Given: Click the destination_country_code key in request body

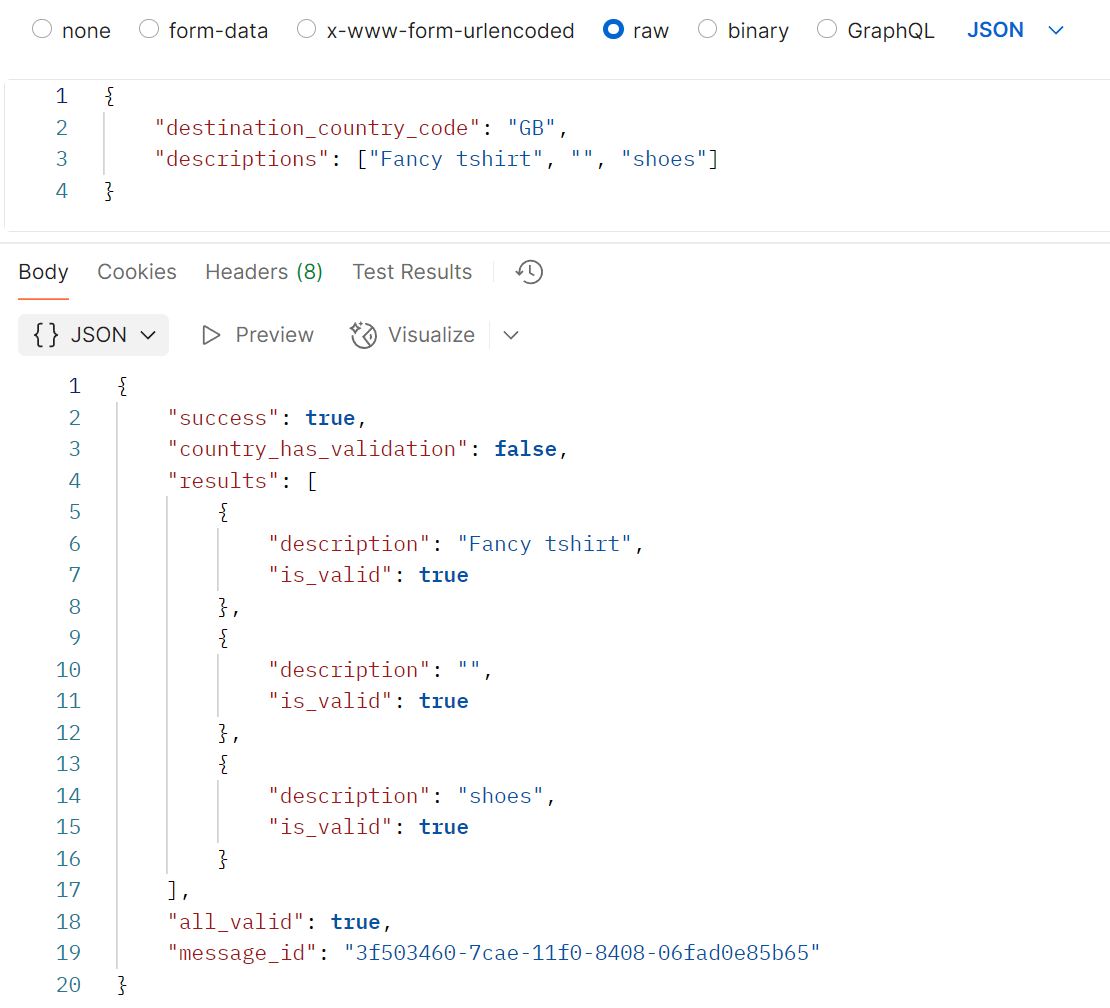Looking at the screenshot, I should click(317, 128).
